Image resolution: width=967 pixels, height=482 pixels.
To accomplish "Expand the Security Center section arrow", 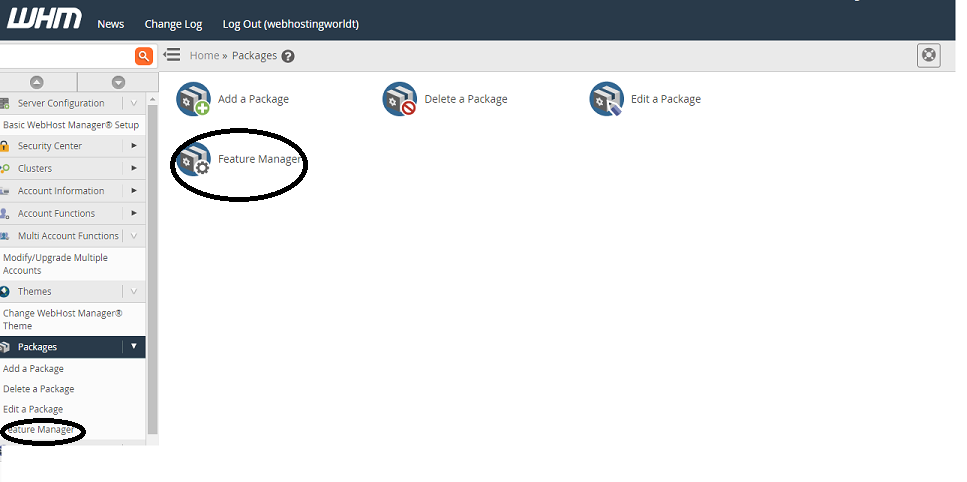I will [x=134, y=146].
